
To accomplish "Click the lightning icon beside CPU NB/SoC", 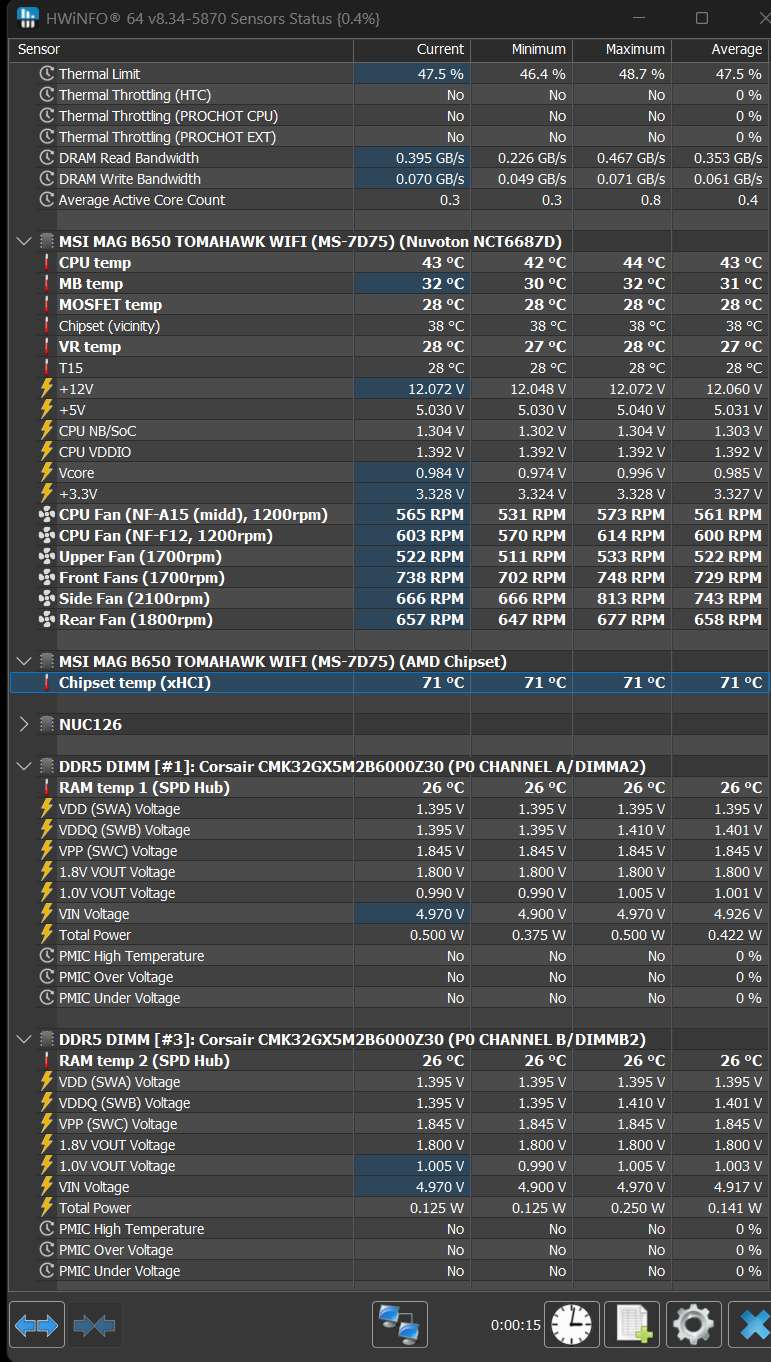I will [x=47, y=431].
